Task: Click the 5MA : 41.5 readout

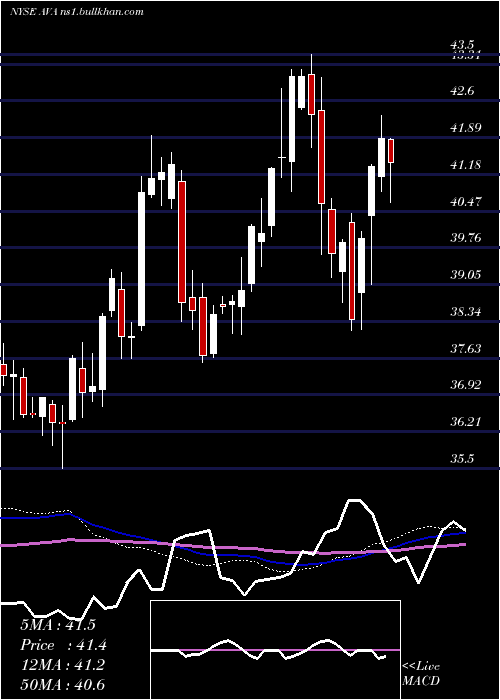Action: coord(58,625)
